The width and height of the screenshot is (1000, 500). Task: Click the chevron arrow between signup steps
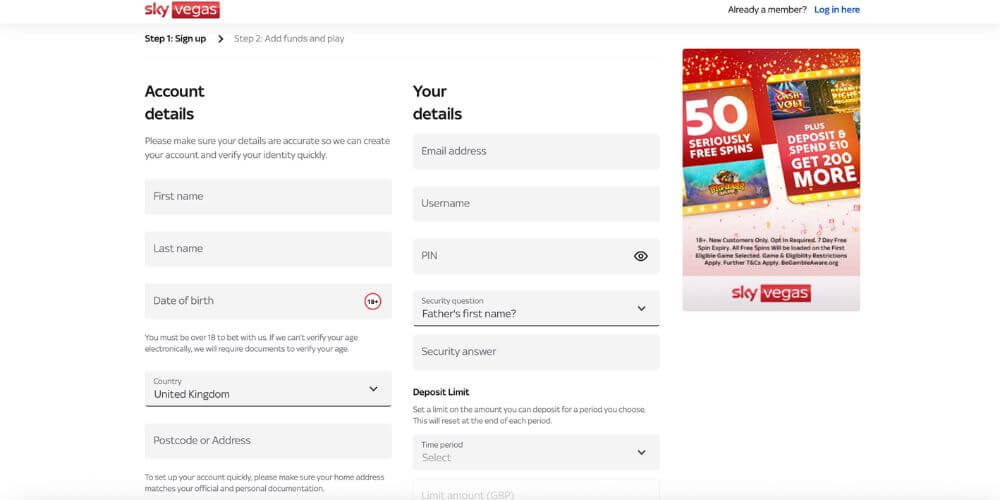pos(221,39)
